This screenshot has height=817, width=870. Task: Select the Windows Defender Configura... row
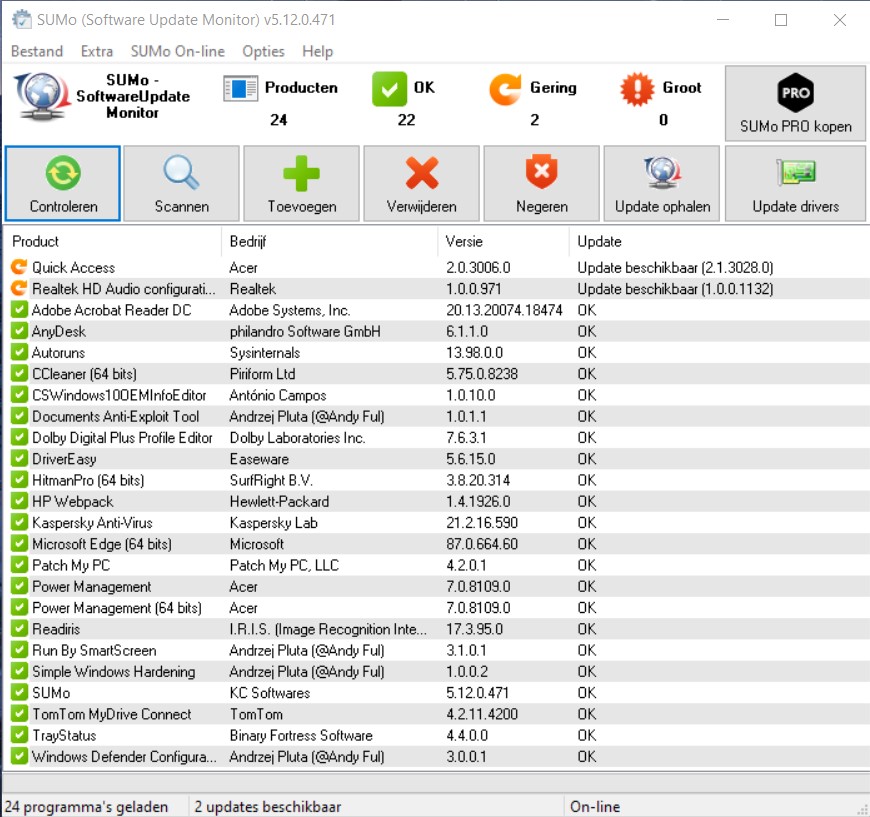coord(436,757)
